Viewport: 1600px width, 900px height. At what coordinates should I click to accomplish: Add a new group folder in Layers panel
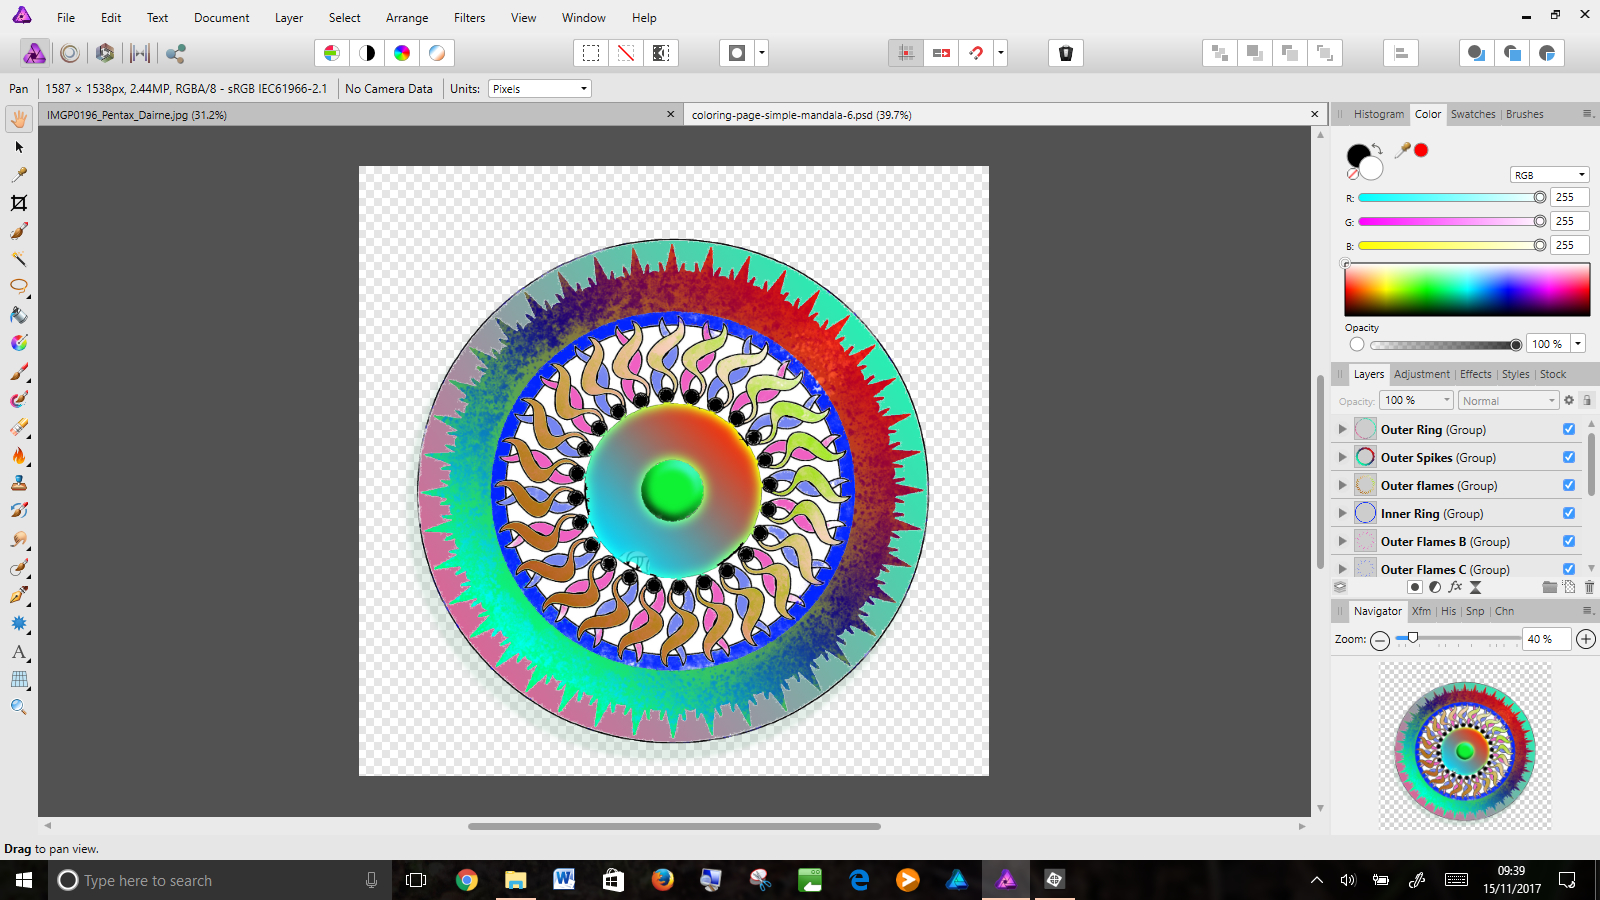pyautogui.click(x=1549, y=587)
